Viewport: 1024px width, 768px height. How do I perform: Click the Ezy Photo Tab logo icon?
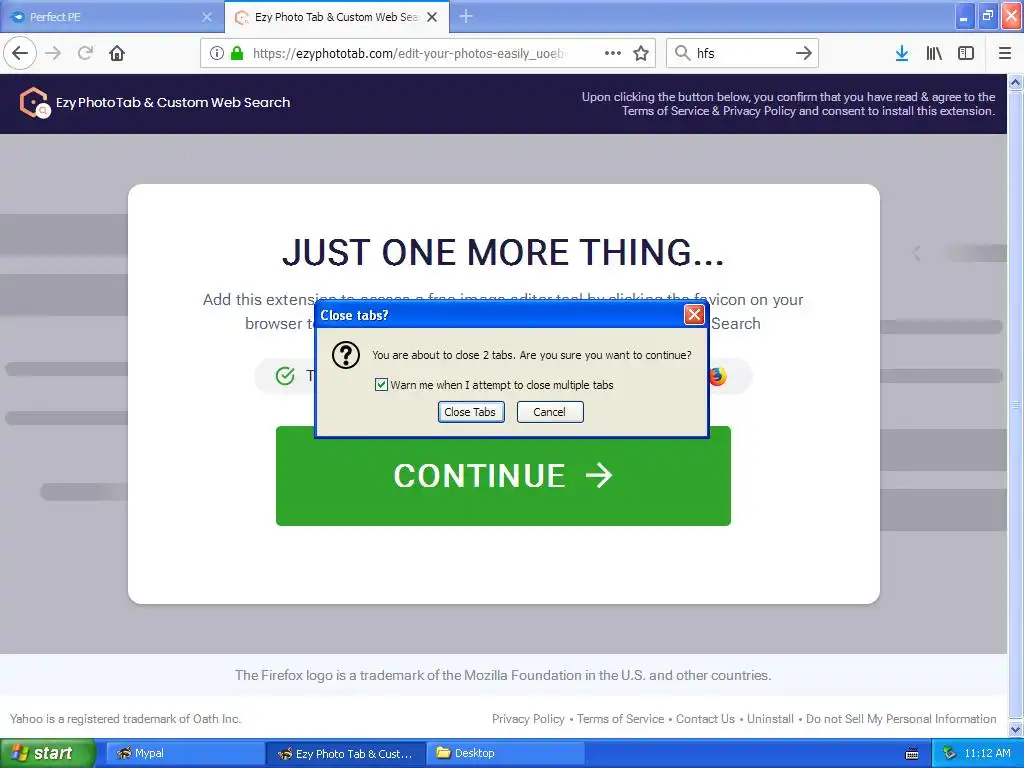(x=34, y=103)
